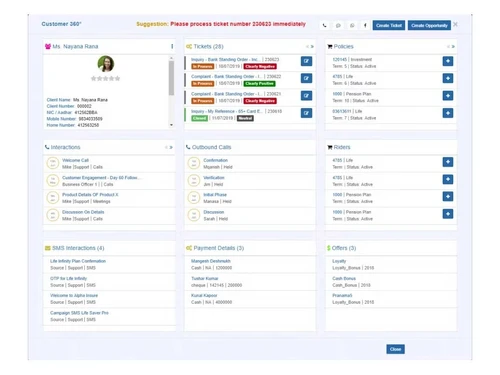Screen dimensions: 500x375
Task: Open OTP for Life Infinity SMS
Action: (x=68, y=278)
